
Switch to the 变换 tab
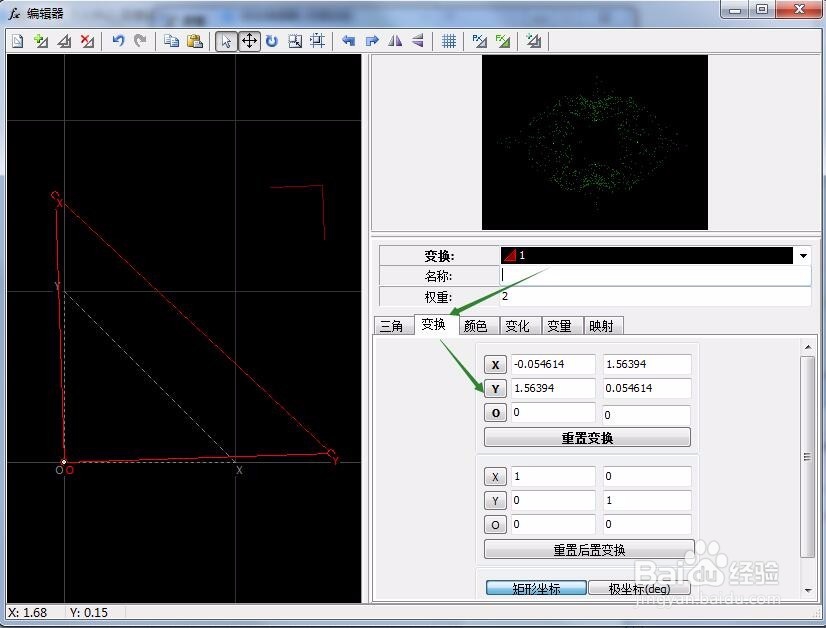434,325
